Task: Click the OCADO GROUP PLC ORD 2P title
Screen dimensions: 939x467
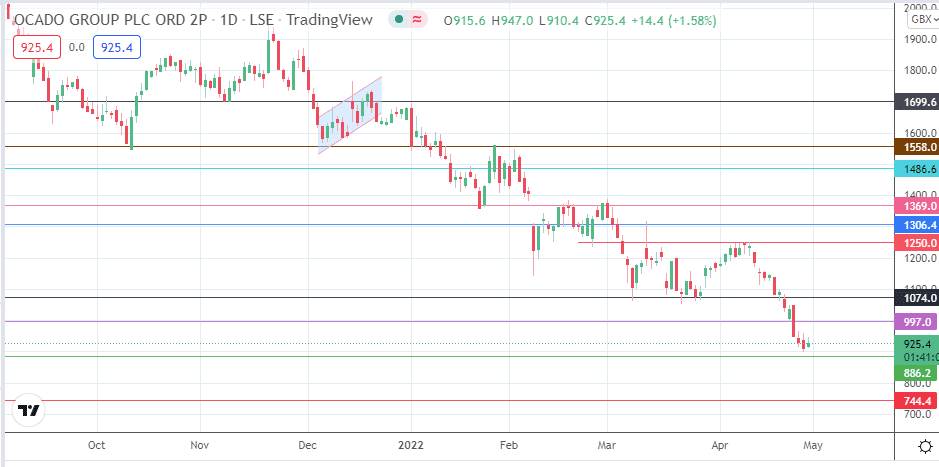Action: [111, 20]
